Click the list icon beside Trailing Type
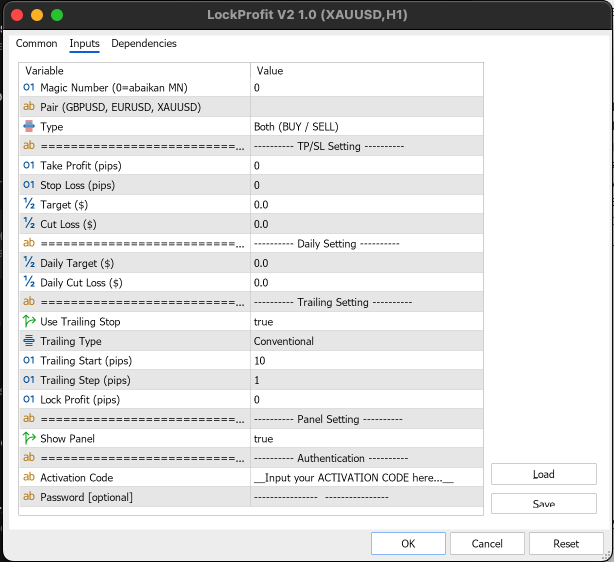 point(28,341)
